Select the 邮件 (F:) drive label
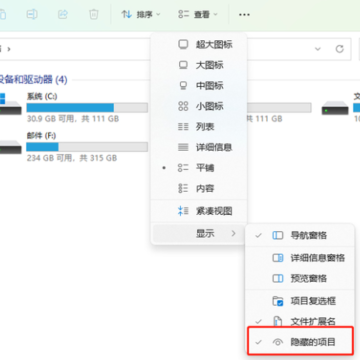The height and width of the screenshot is (360, 360). click(x=41, y=135)
